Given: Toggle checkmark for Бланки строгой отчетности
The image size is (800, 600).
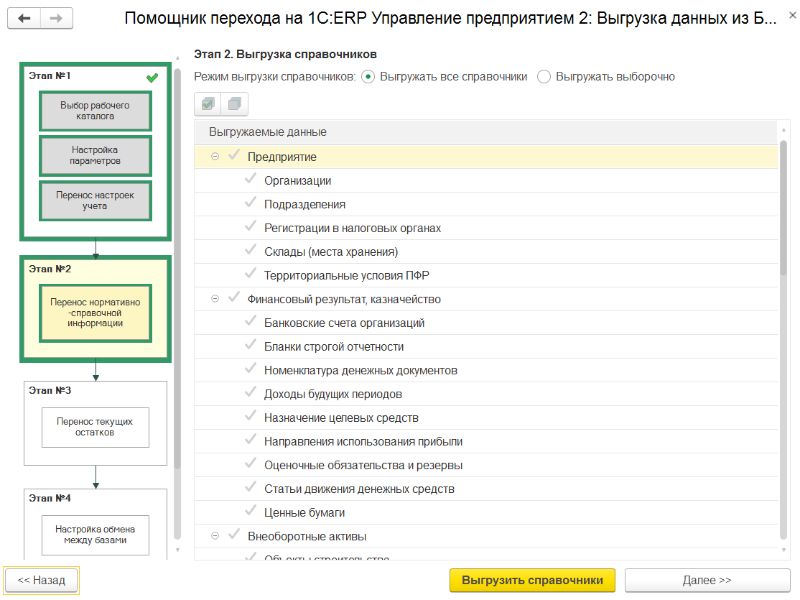Looking at the screenshot, I should (x=251, y=345).
